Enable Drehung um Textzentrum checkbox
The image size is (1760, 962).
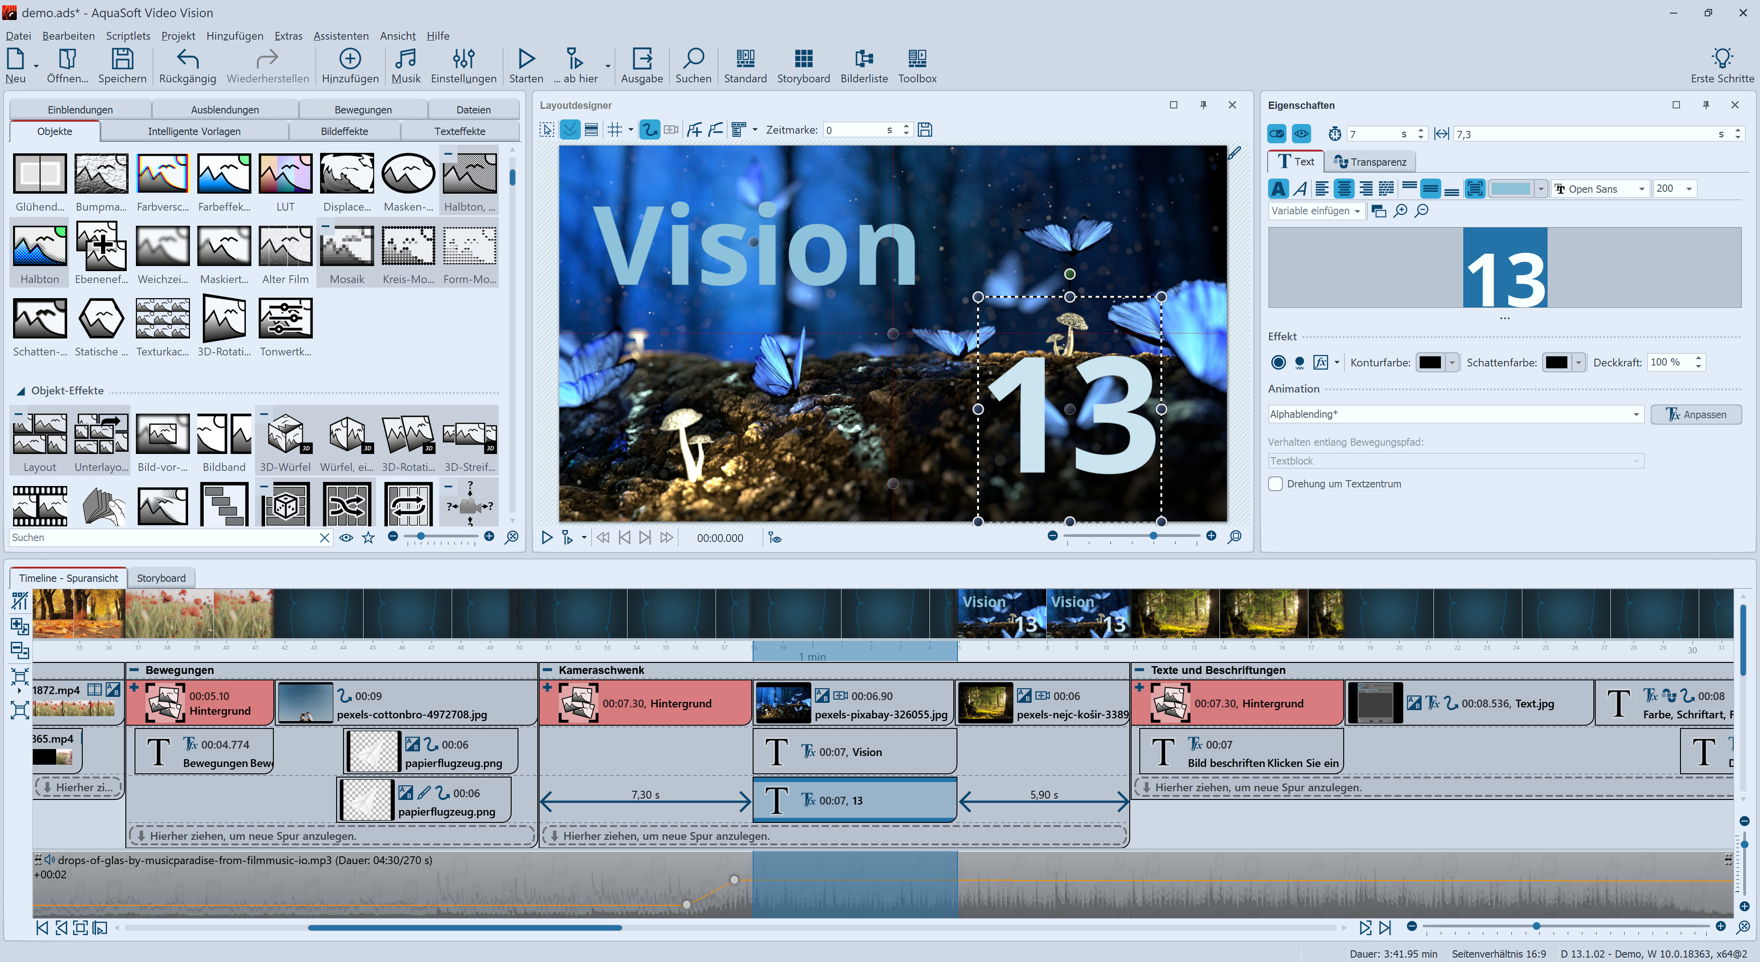(1276, 484)
